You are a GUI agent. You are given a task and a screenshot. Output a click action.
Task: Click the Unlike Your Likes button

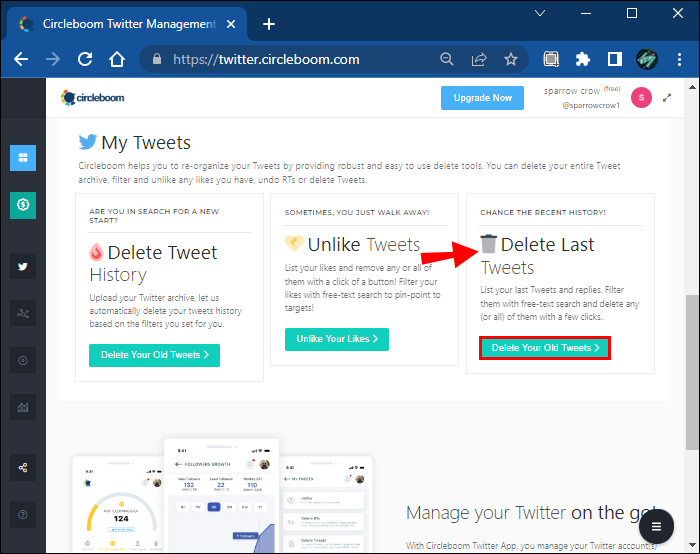click(337, 339)
